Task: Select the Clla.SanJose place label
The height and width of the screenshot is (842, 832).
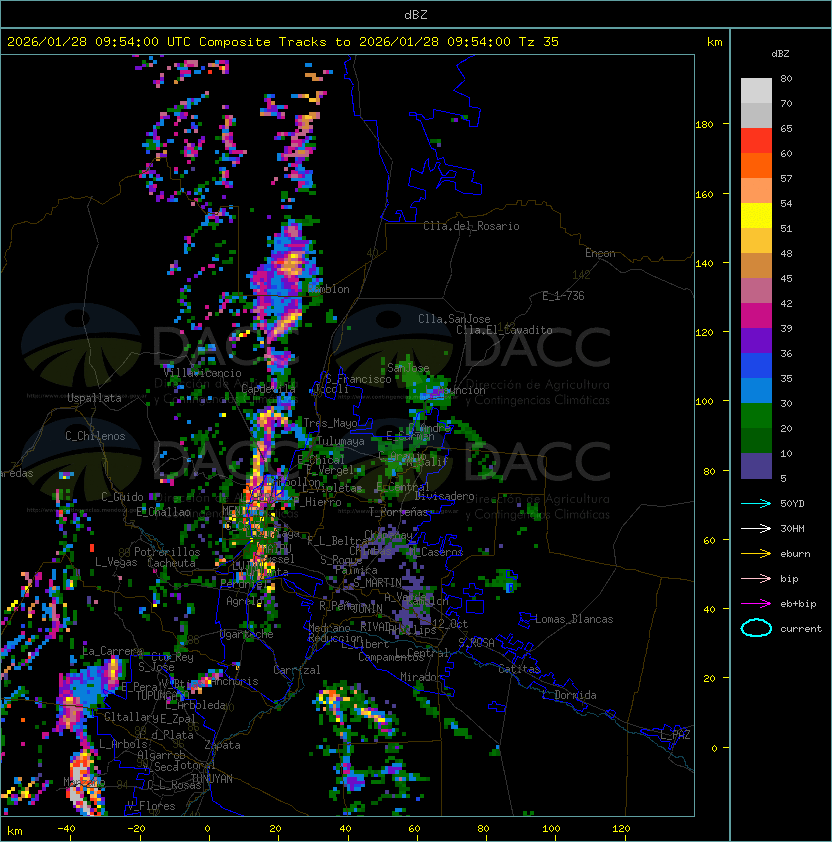Action: (x=454, y=319)
